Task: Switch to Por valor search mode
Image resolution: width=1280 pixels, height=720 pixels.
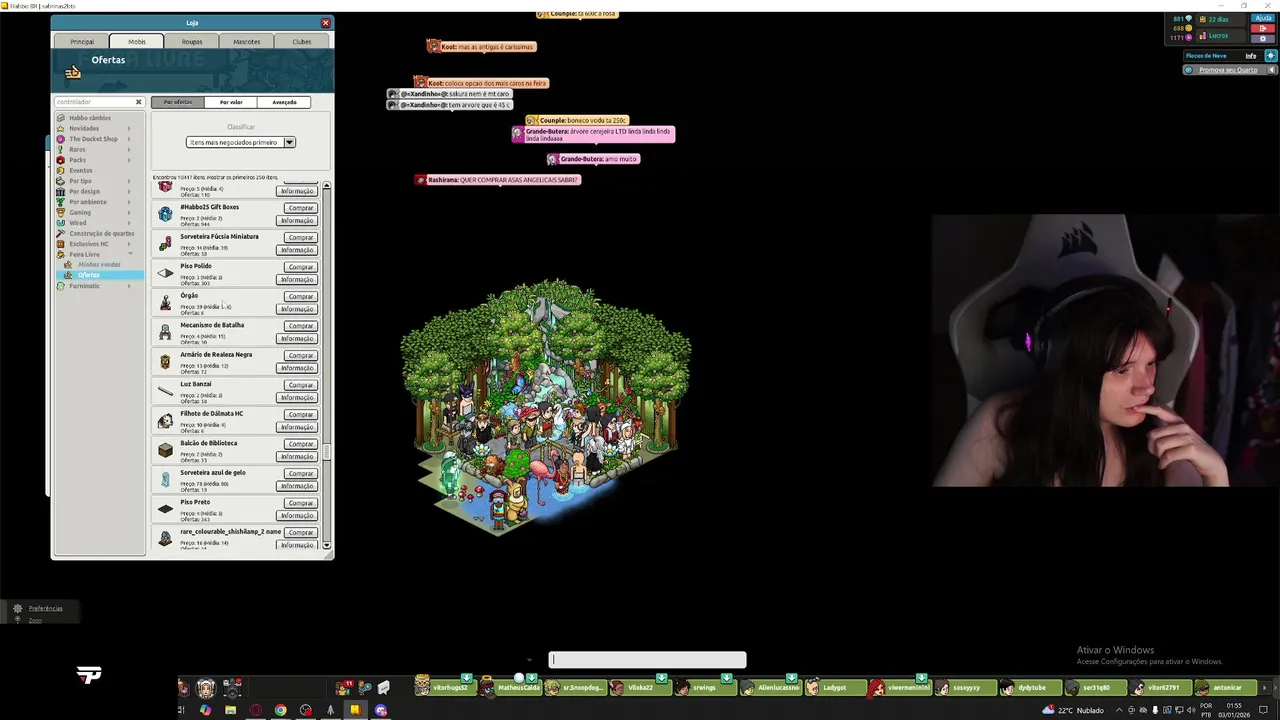Action: 231,102
